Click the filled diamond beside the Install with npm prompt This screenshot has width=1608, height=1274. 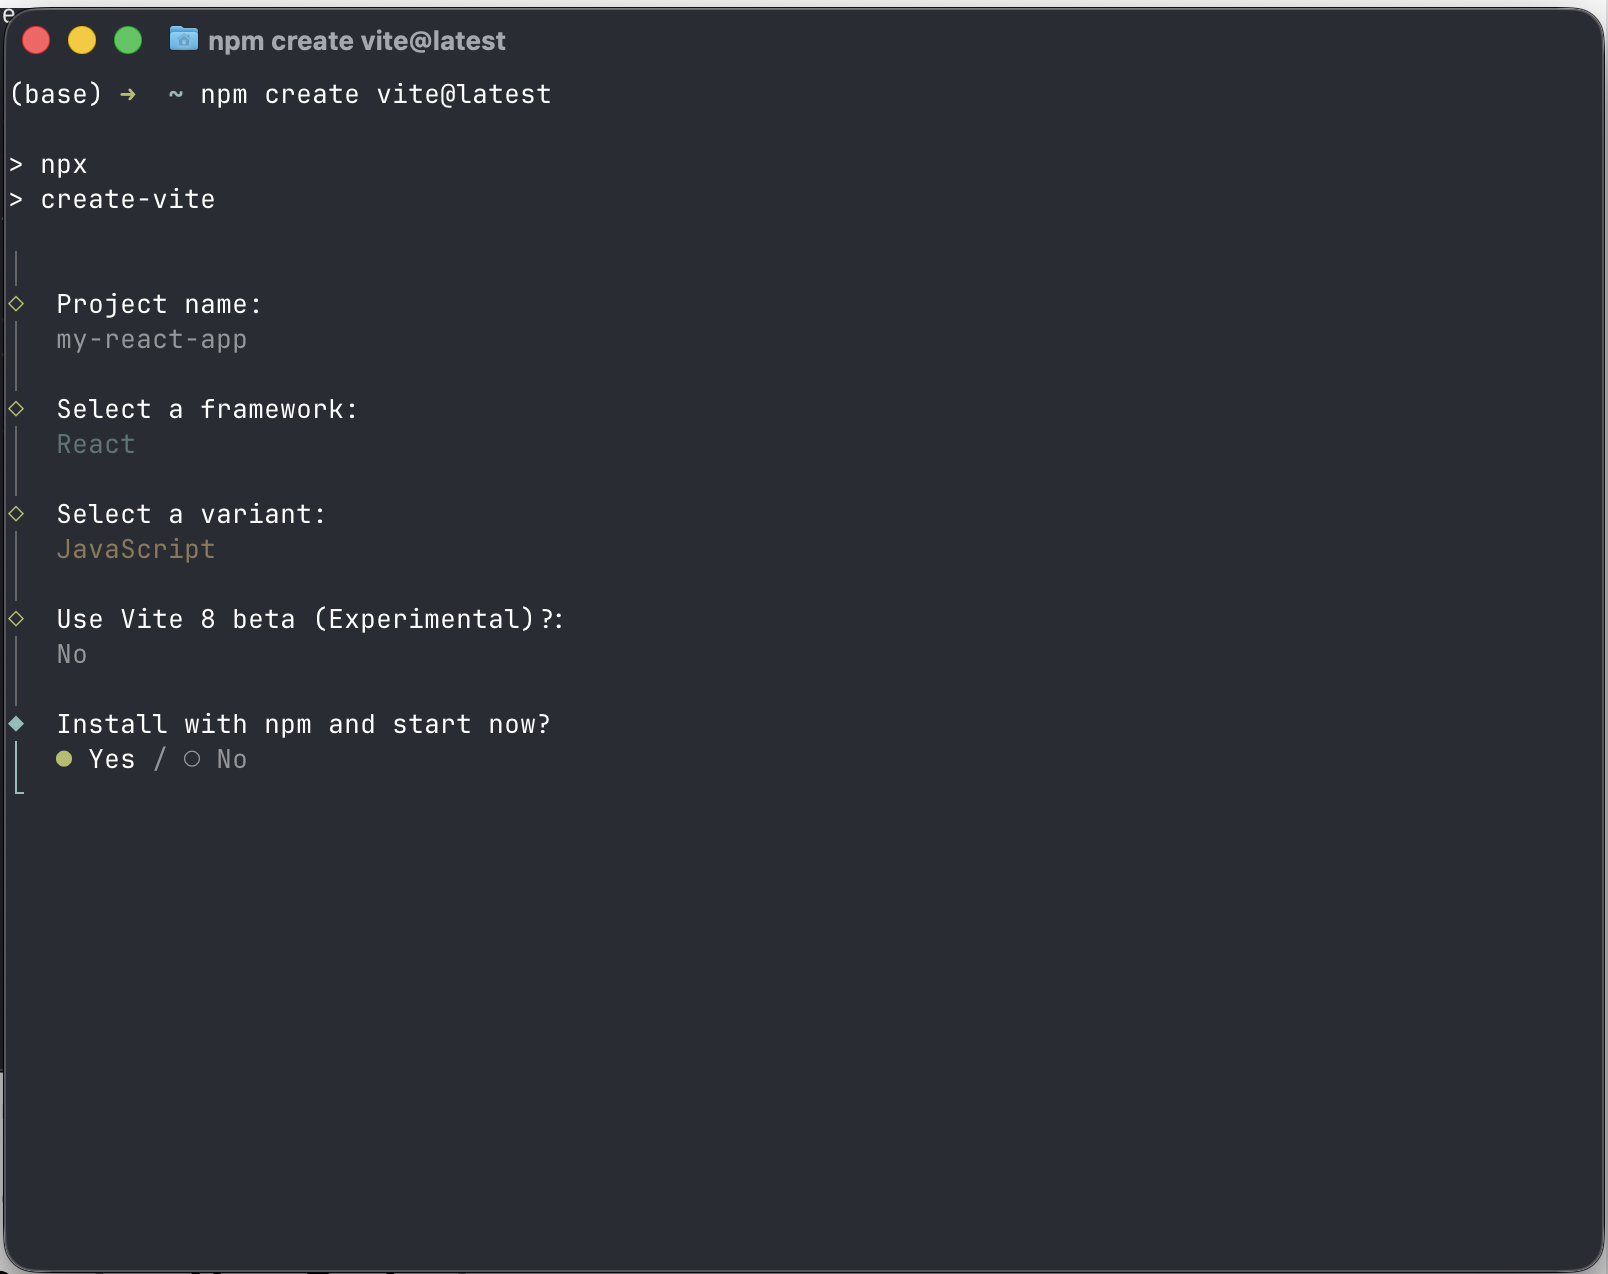tap(16, 723)
